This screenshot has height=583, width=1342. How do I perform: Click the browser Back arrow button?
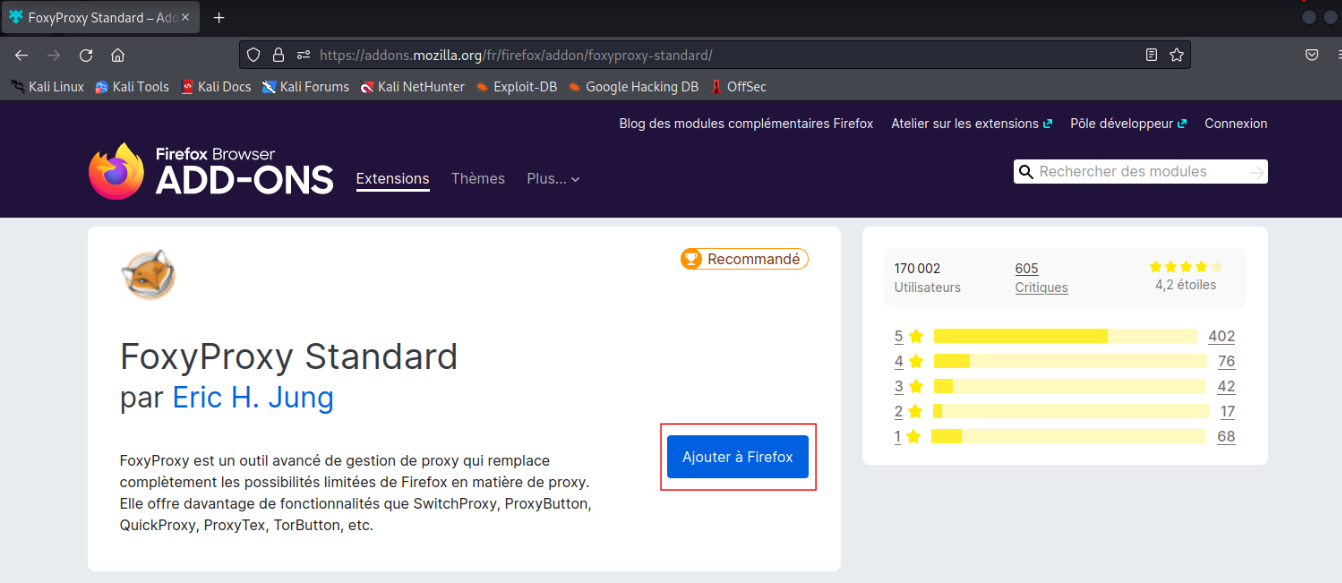coord(21,55)
